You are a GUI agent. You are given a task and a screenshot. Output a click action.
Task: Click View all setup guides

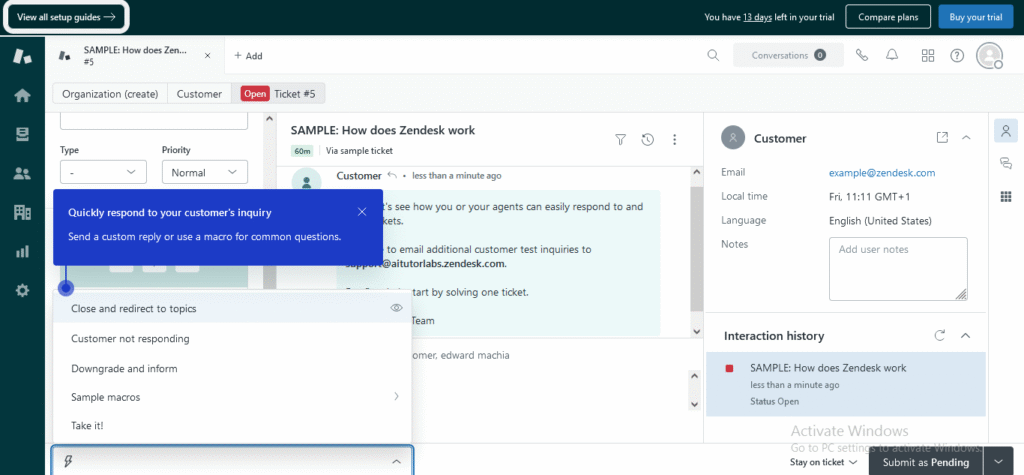click(66, 17)
